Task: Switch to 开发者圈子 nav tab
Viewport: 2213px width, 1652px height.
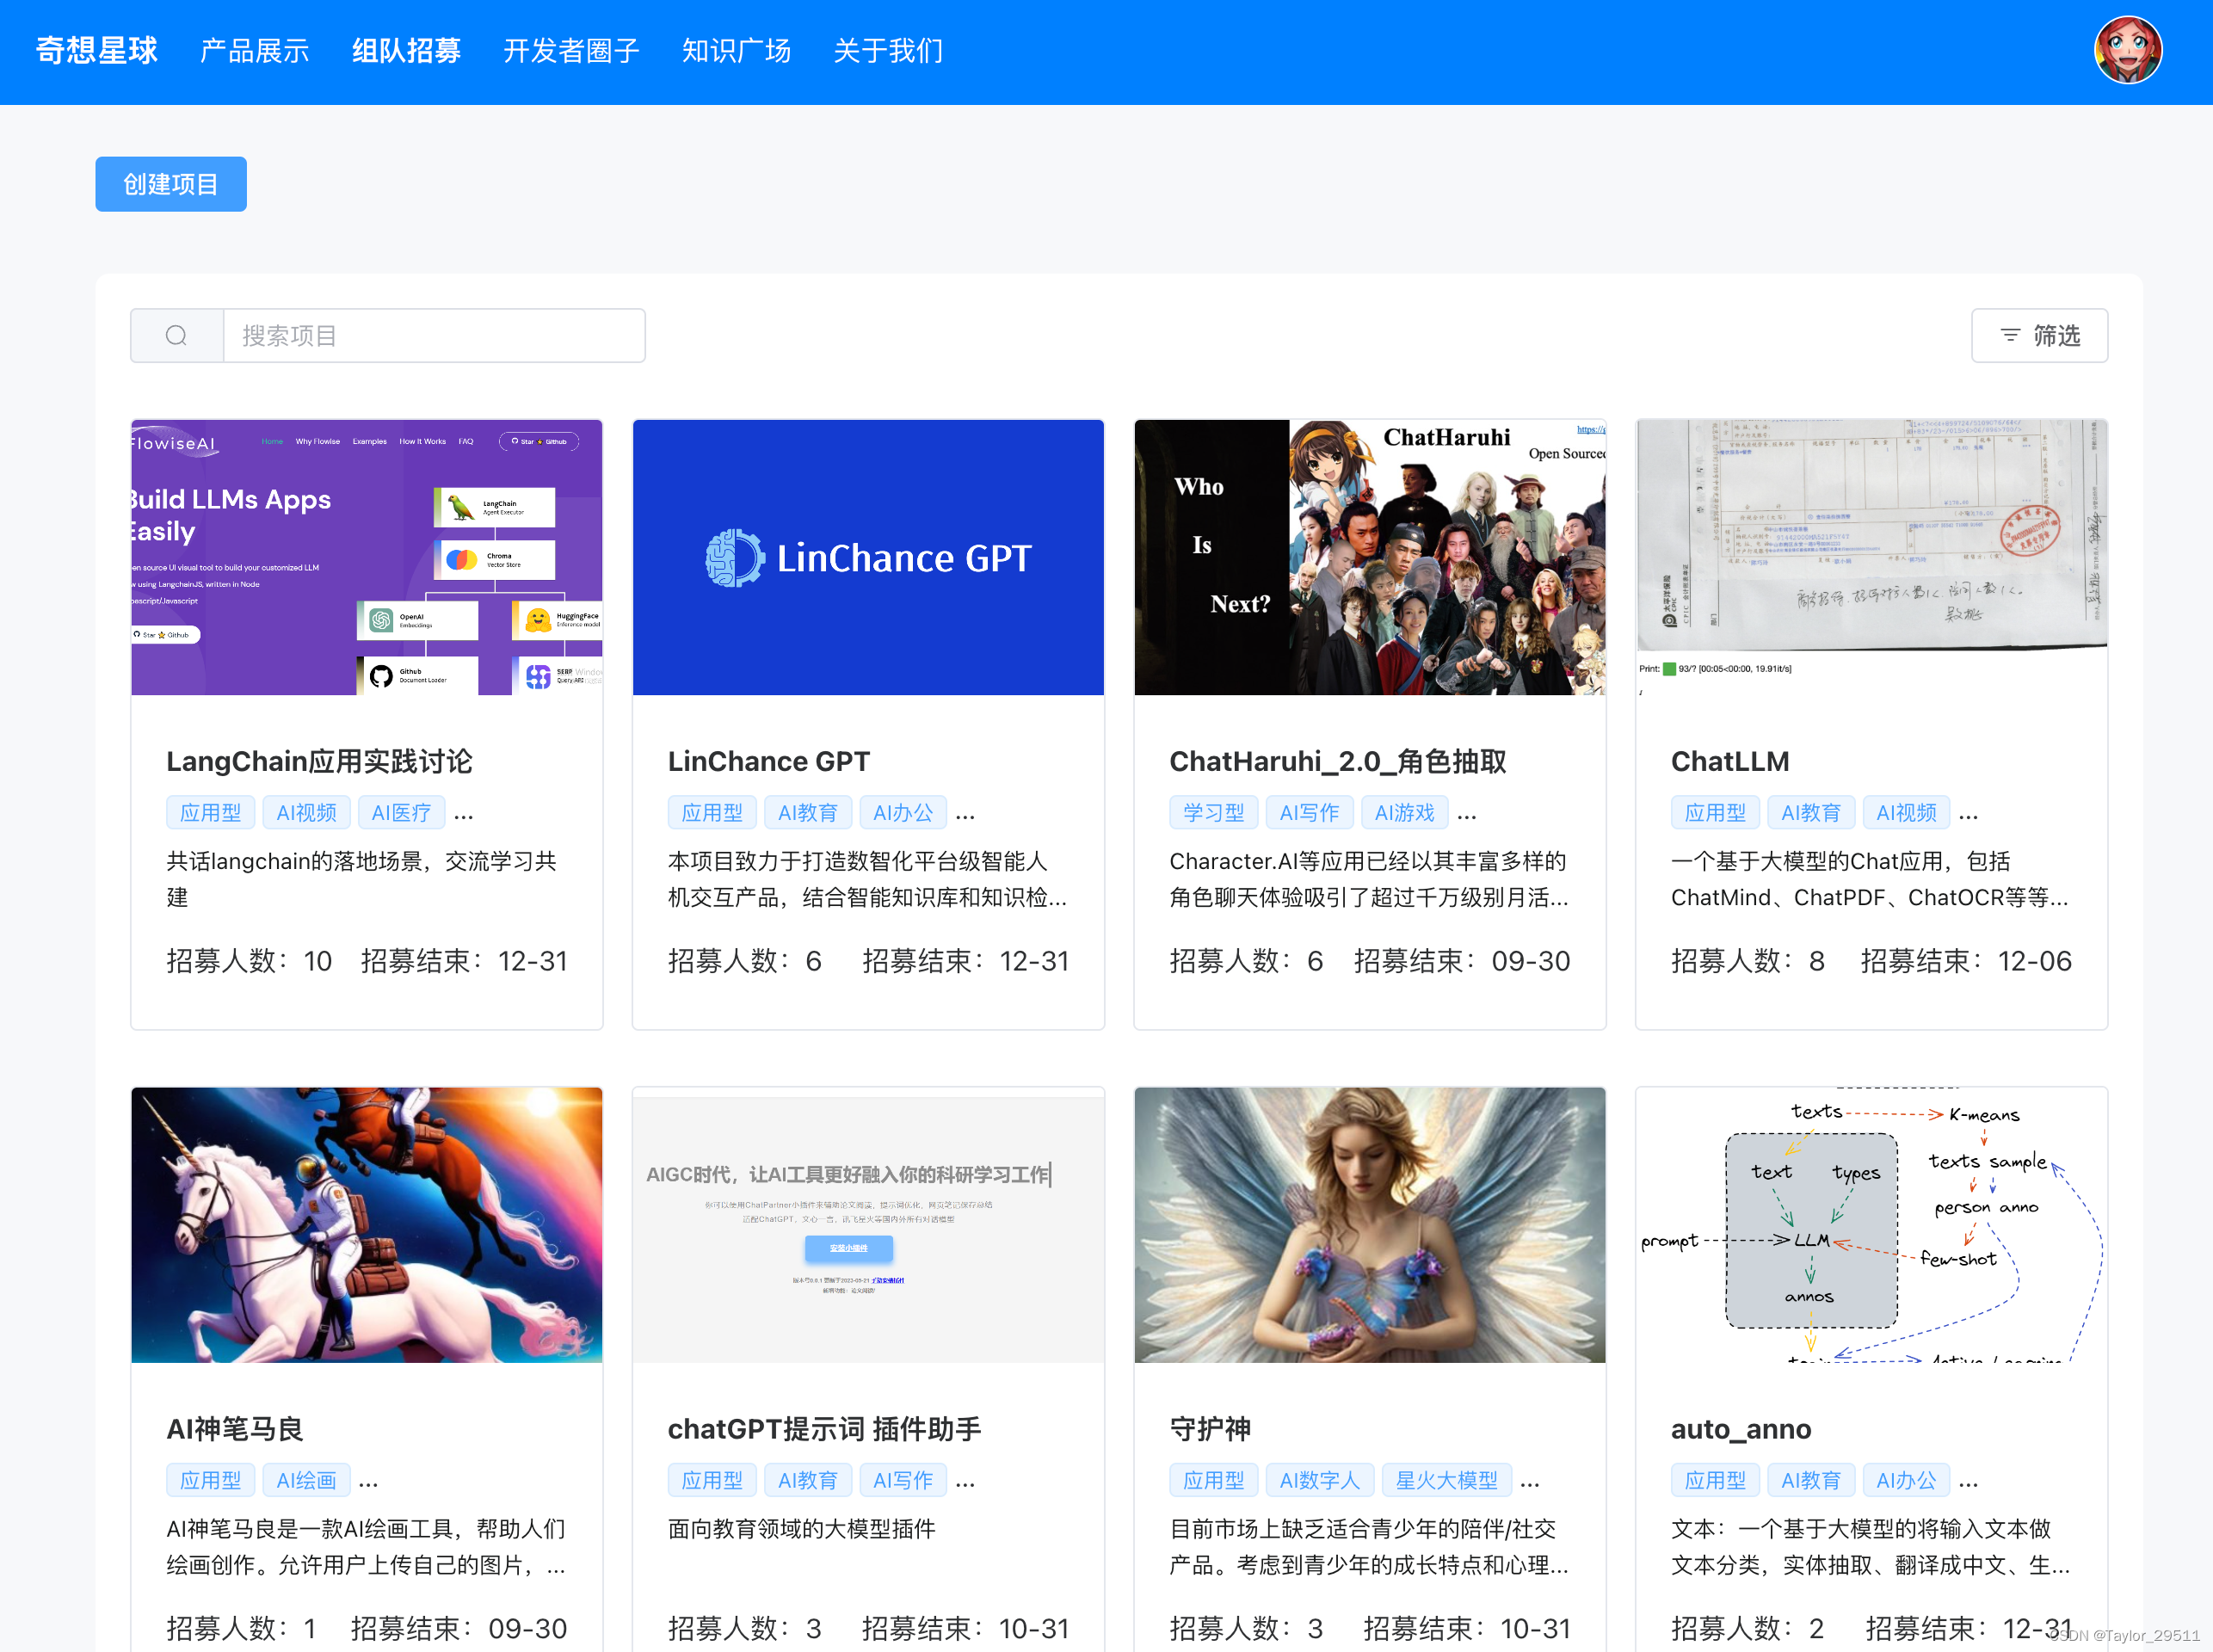Action: click(571, 50)
